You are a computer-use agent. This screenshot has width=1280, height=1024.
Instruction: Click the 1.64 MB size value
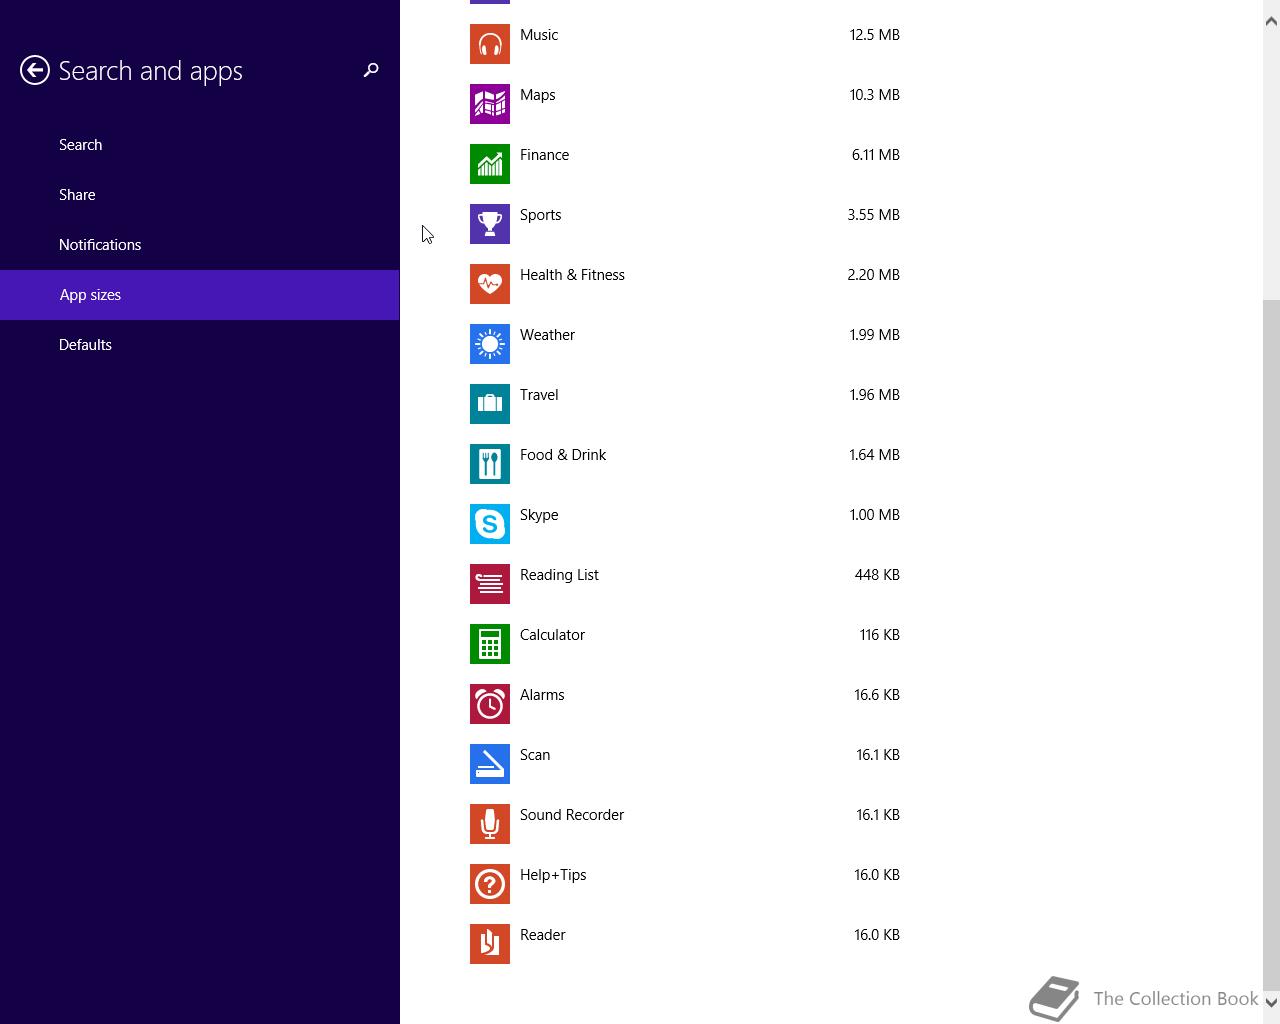(874, 455)
